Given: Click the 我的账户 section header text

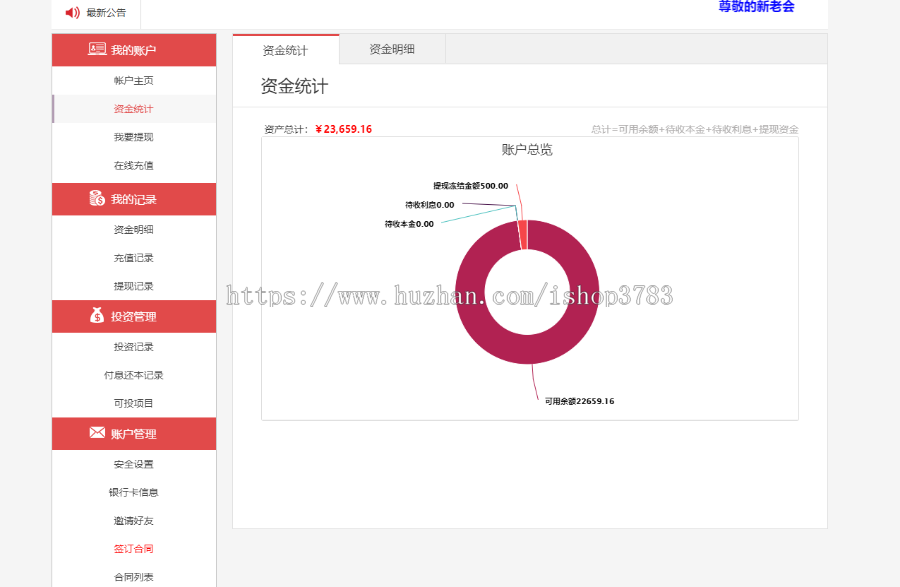Looking at the screenshot, I should click(x=133, y=50).
